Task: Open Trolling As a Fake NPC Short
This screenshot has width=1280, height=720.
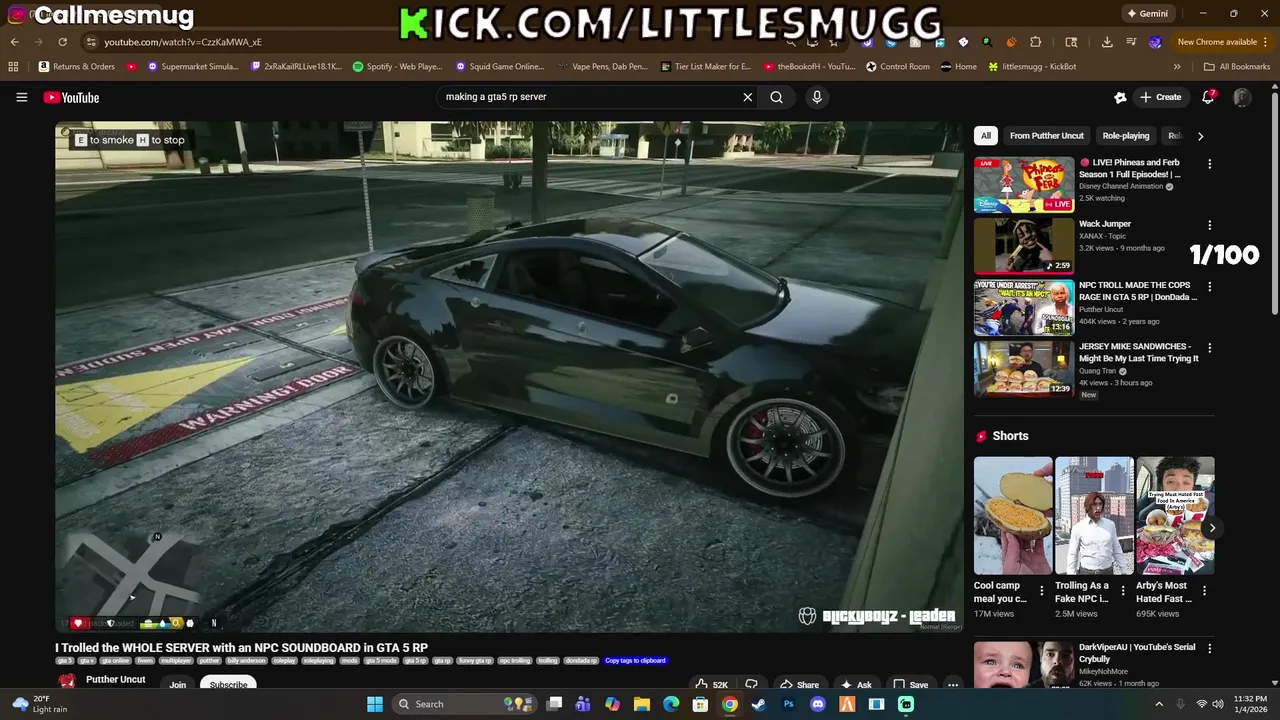Action: click(x=1094, y=515)
